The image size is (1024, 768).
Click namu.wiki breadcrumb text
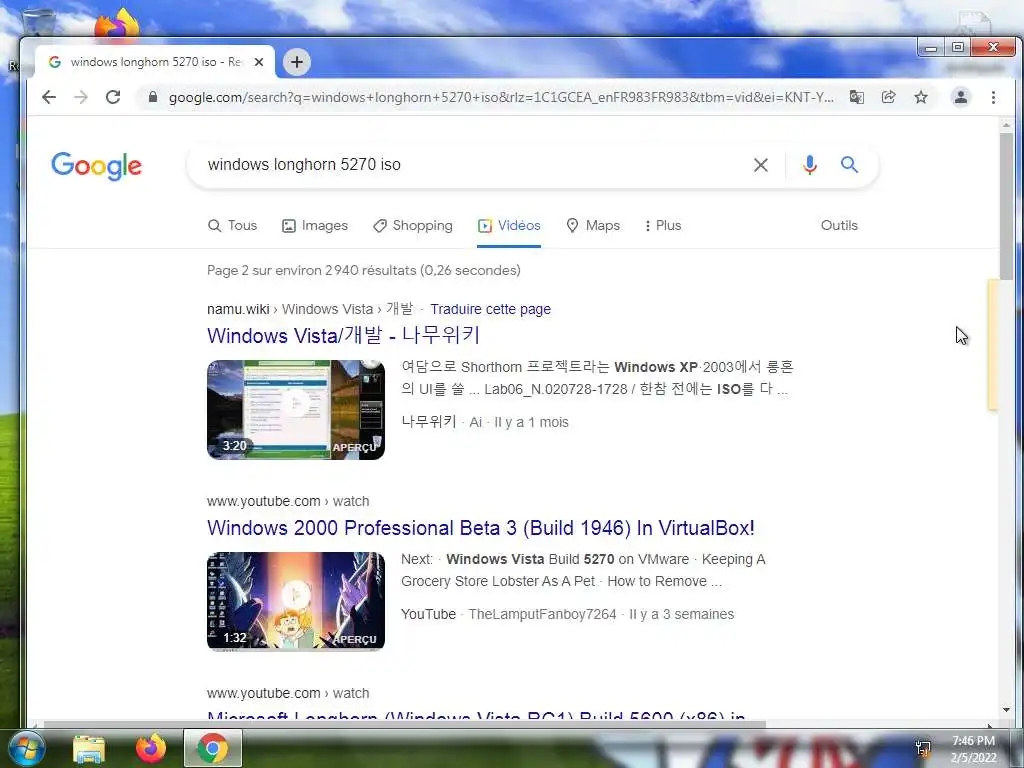click(238, 309)
